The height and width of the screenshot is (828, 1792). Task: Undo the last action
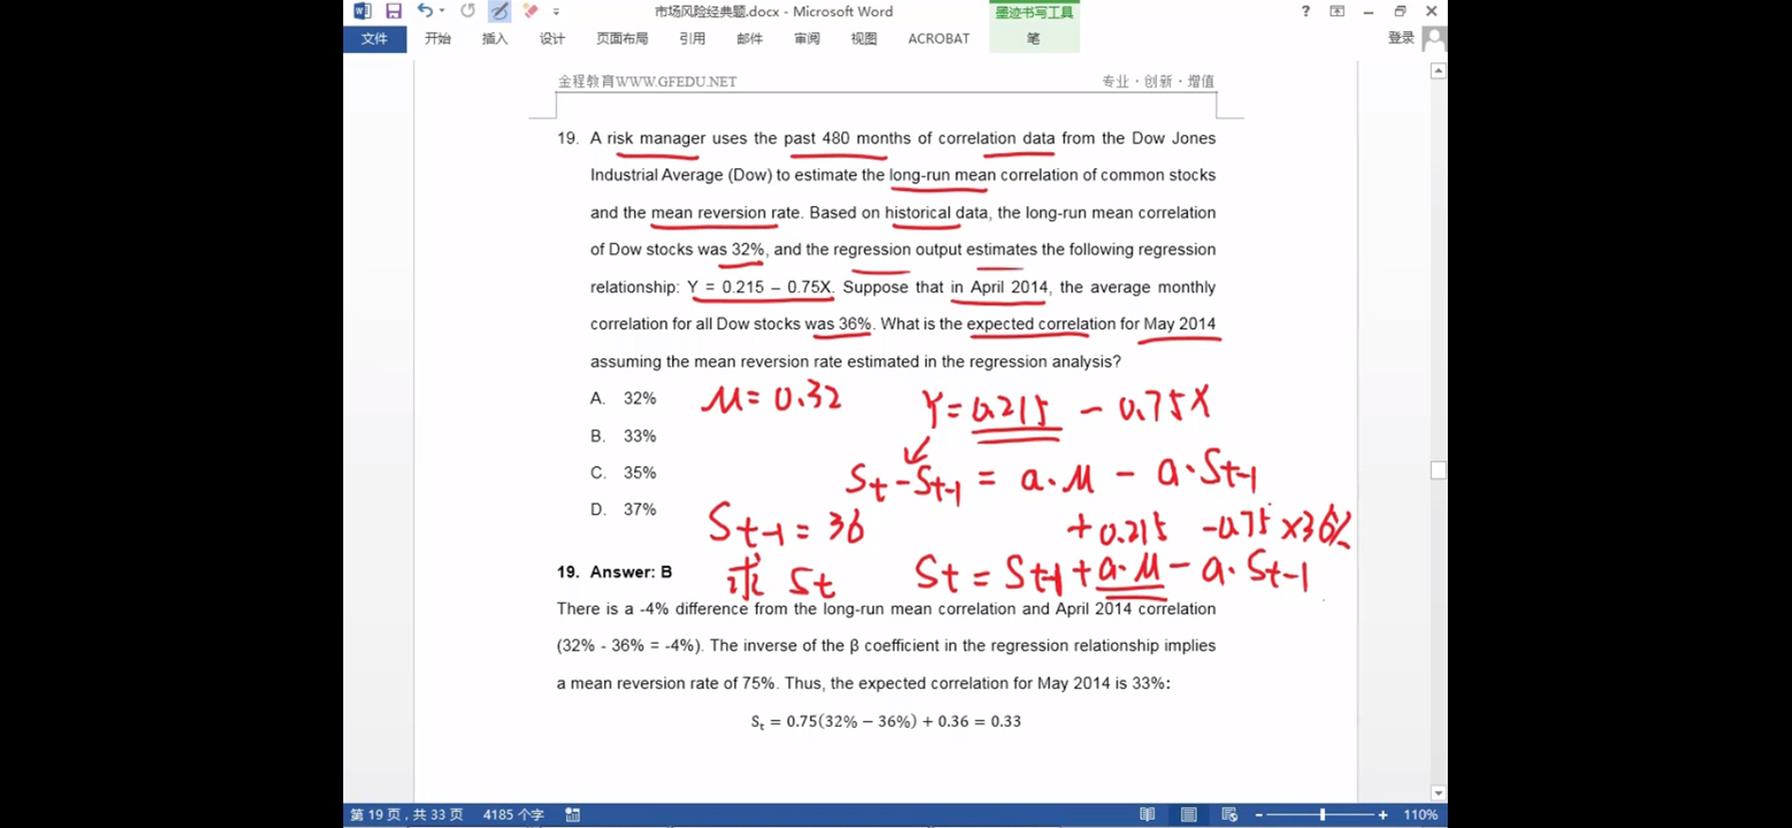[x=425, y=11]
